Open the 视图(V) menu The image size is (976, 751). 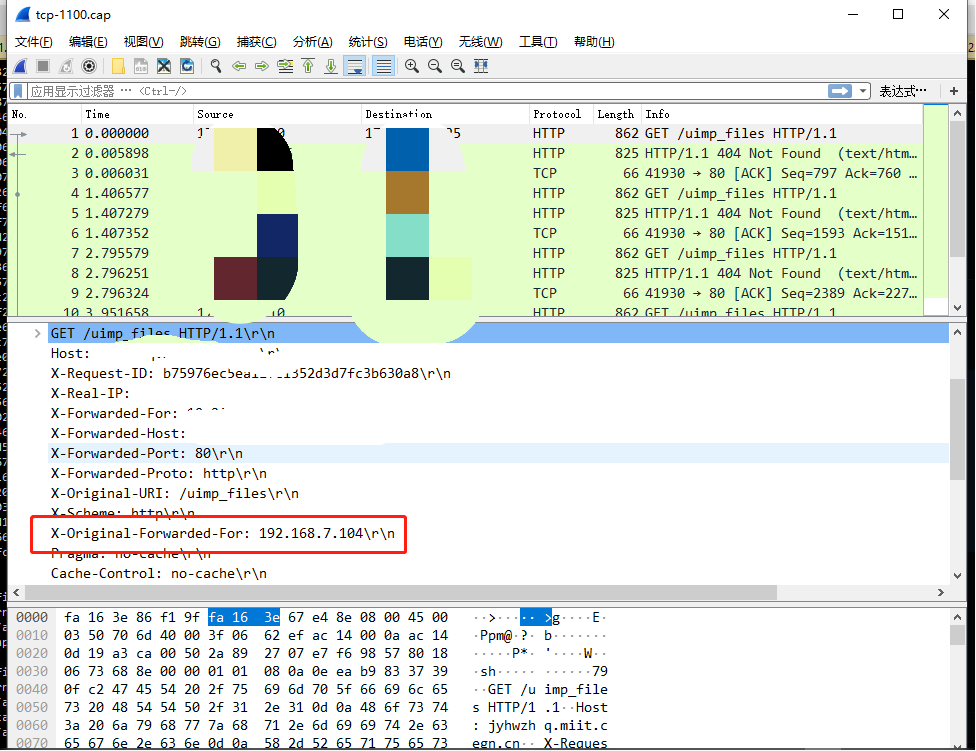point(143,42)
